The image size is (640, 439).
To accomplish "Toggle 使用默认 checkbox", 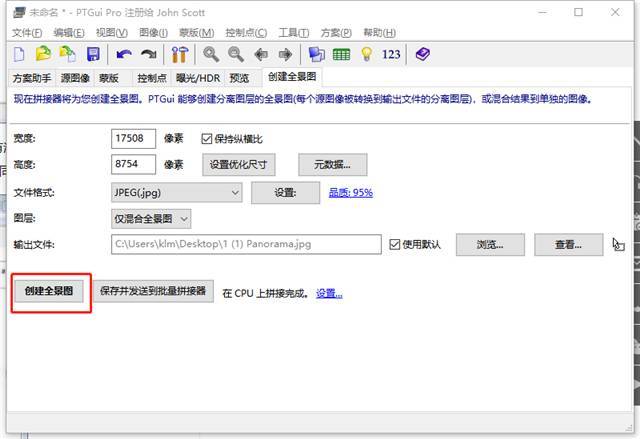I will tap(394, 244).
